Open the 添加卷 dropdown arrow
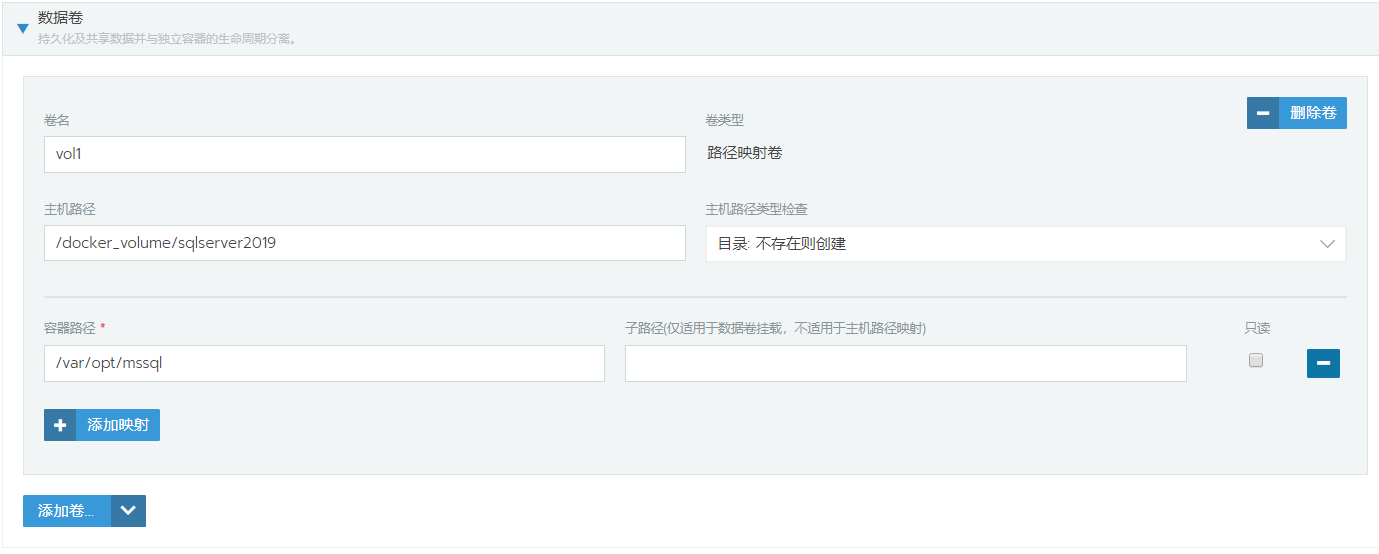The width and height of the screenshot is (1379, 554). coord(128,511)
